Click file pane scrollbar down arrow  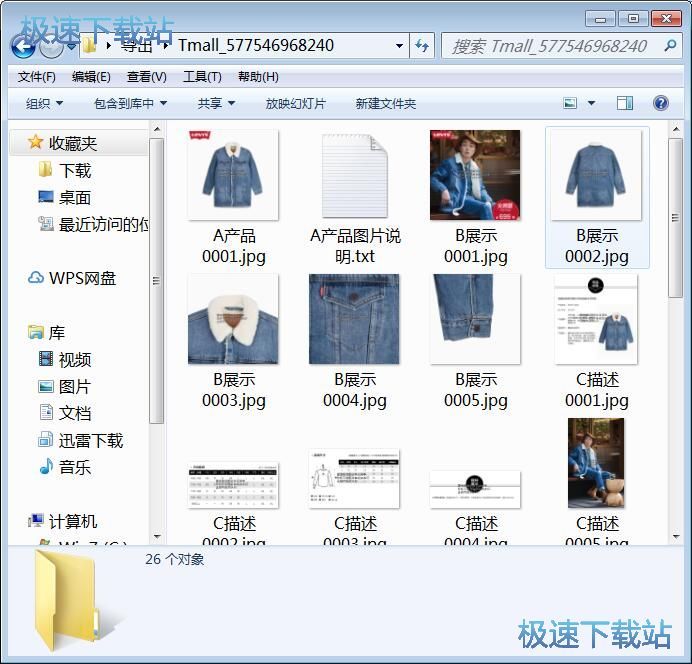pos(676,537)
